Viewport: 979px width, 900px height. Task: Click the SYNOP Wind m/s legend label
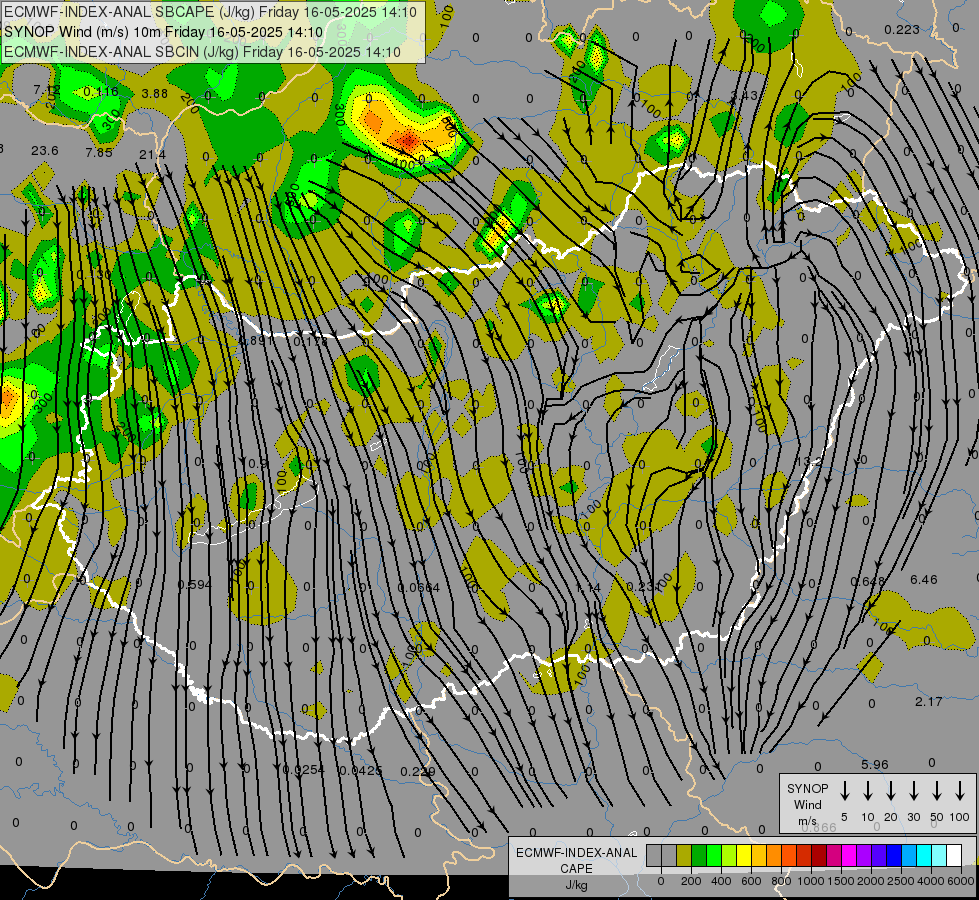pyautogui.click(x=807, y=804)
